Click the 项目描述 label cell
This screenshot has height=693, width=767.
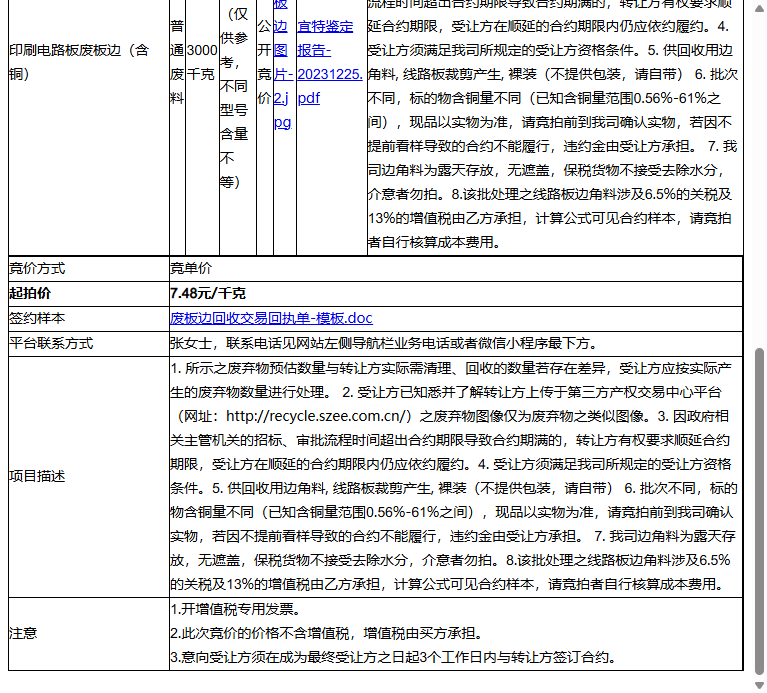point(89,476)
